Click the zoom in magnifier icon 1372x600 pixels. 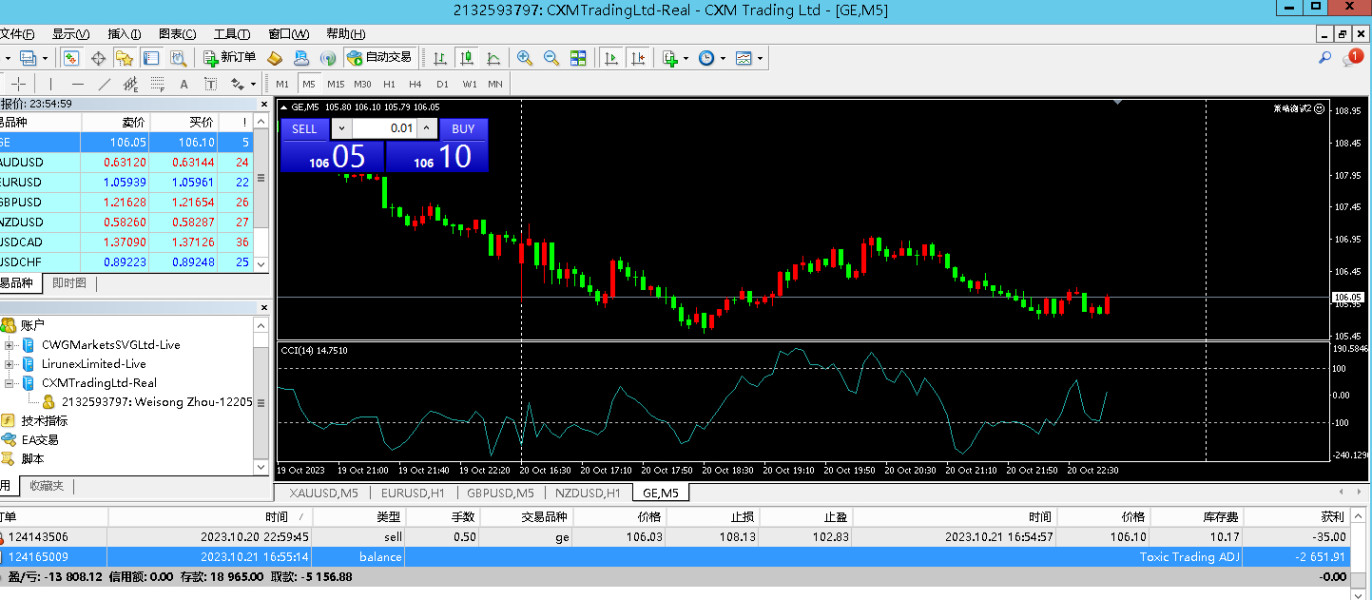[525, 58]
